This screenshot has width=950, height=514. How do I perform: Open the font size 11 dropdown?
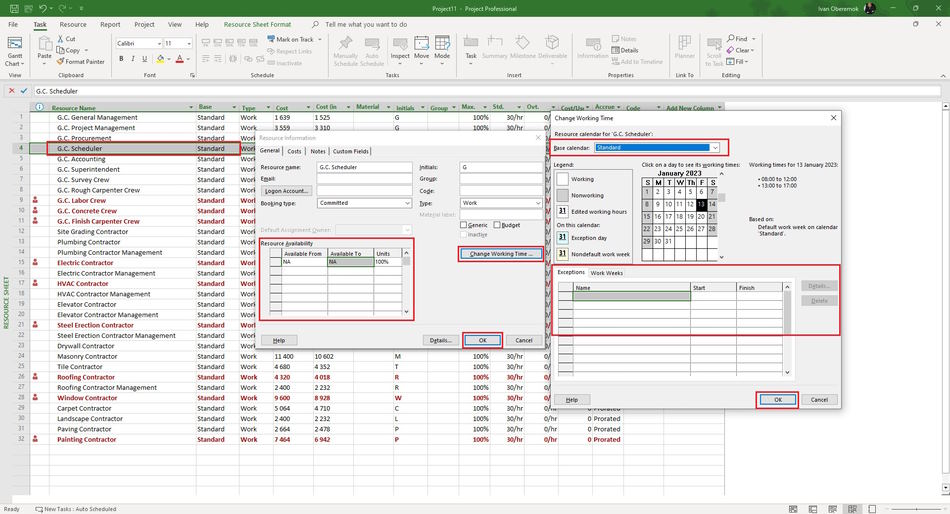189,44
